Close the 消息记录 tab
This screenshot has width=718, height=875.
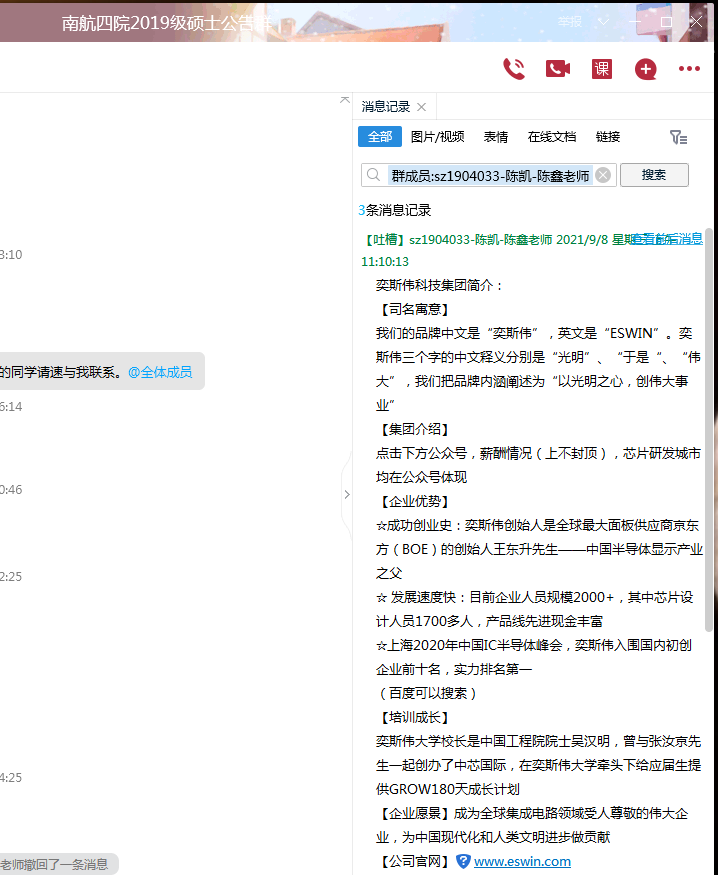pyautogui.click(x=422, y=107)
